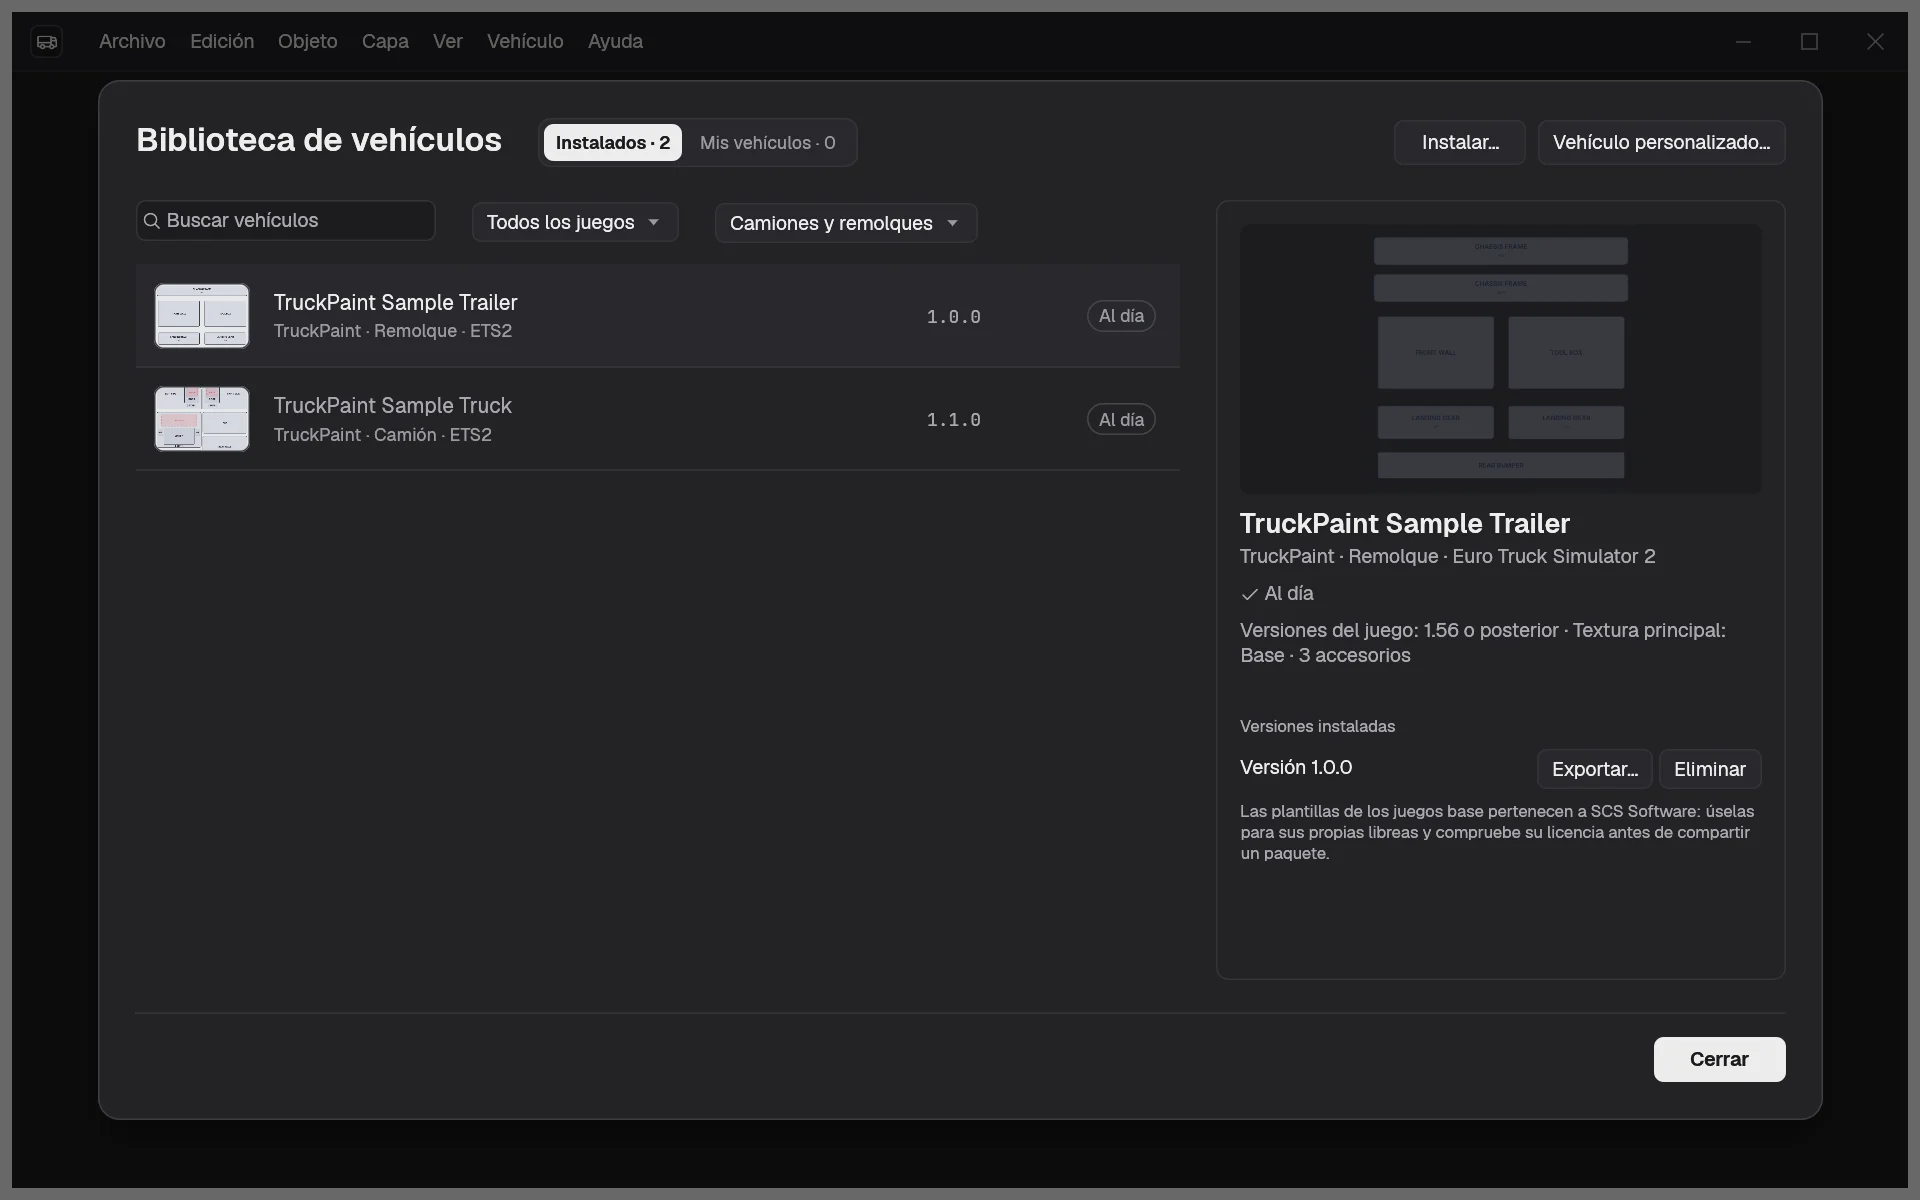This screenshot has height=1200, width=1920.
Task: Open the Ver menu
Action: (x=448, y=42)
